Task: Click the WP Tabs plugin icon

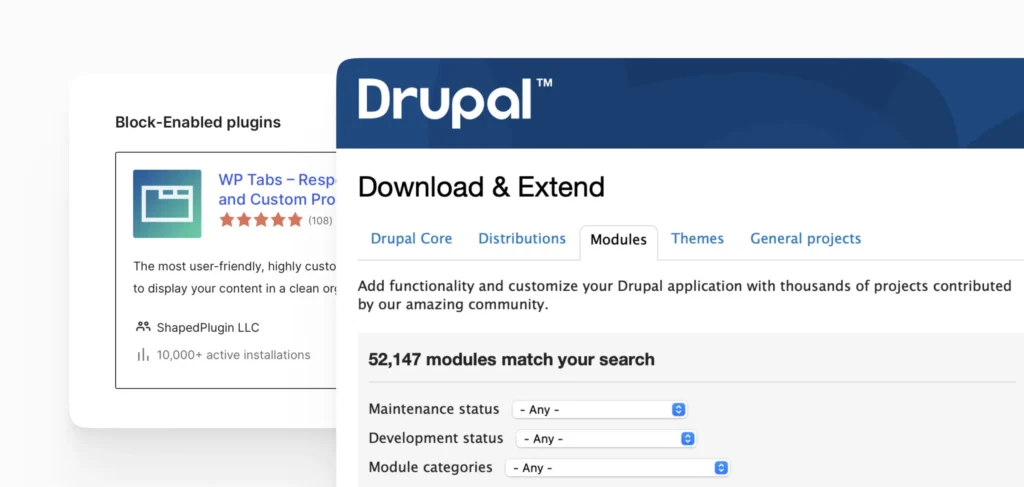Action: pyautogui.click(x=167, y=204)
